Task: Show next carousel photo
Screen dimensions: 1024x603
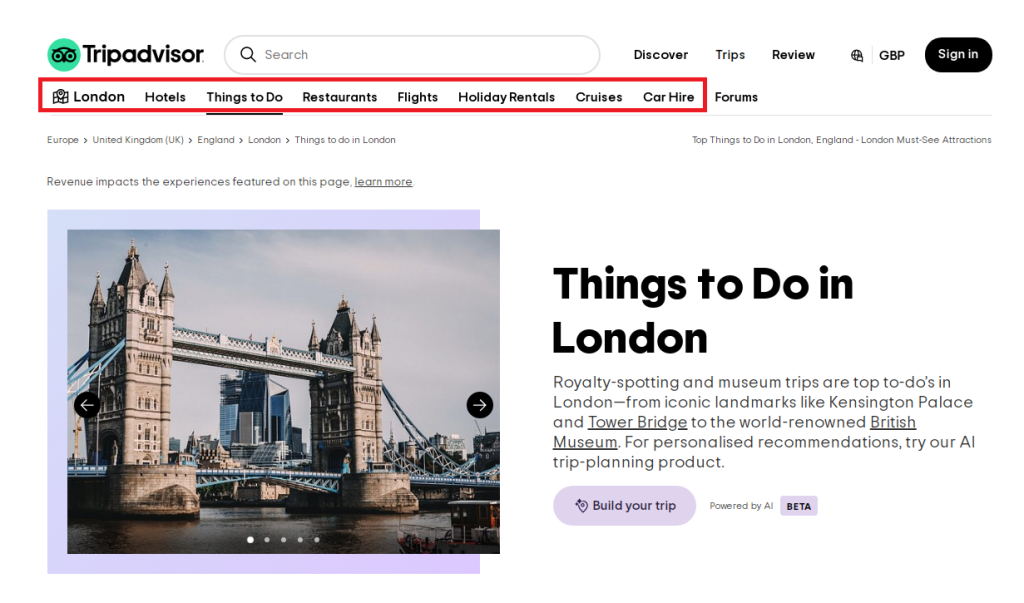Action: coord(479,405)
